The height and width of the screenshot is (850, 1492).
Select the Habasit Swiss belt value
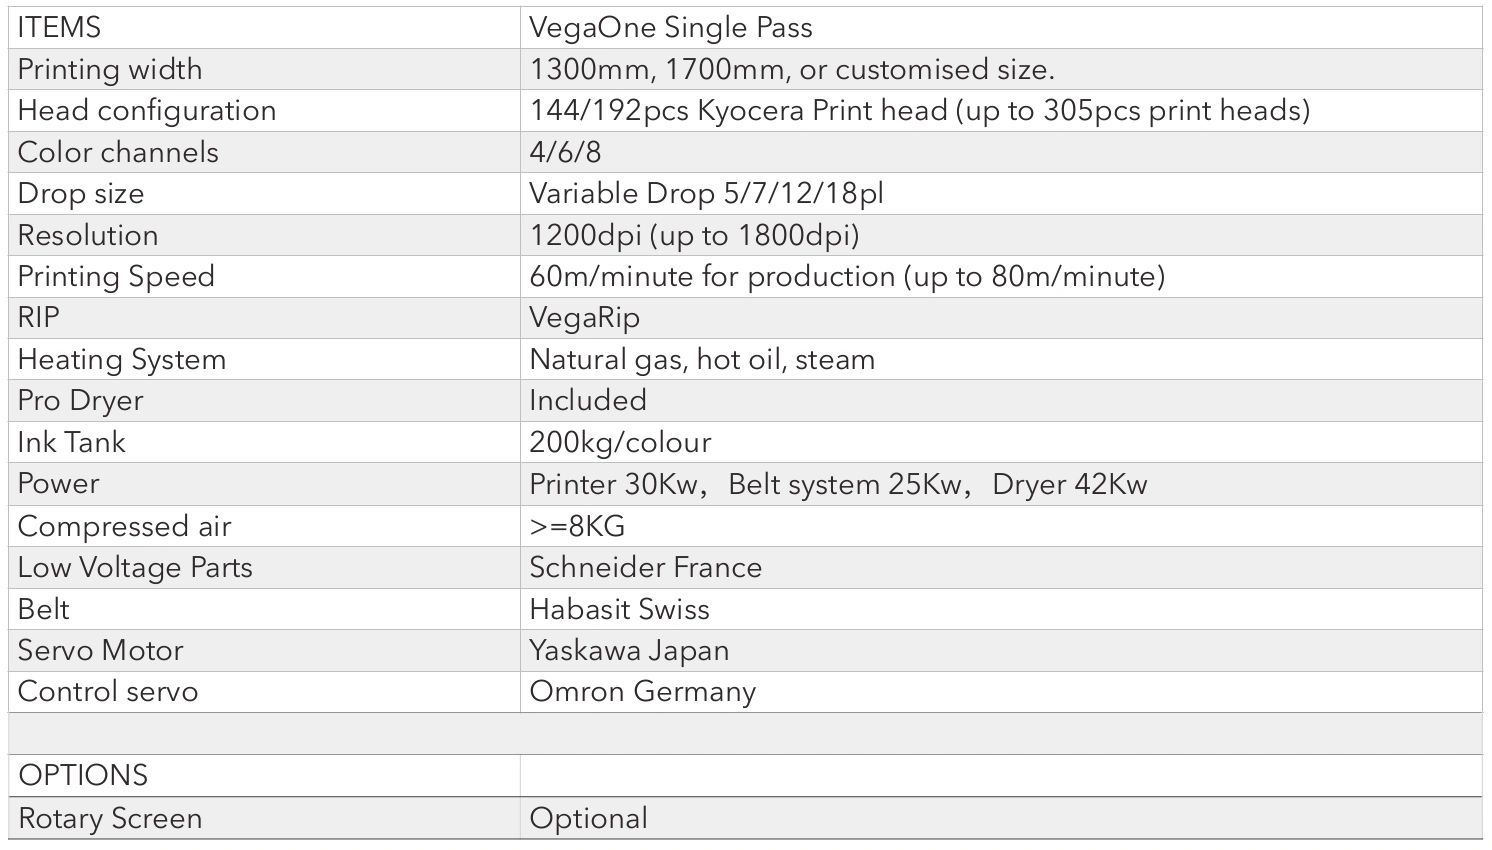coord(619,609)
